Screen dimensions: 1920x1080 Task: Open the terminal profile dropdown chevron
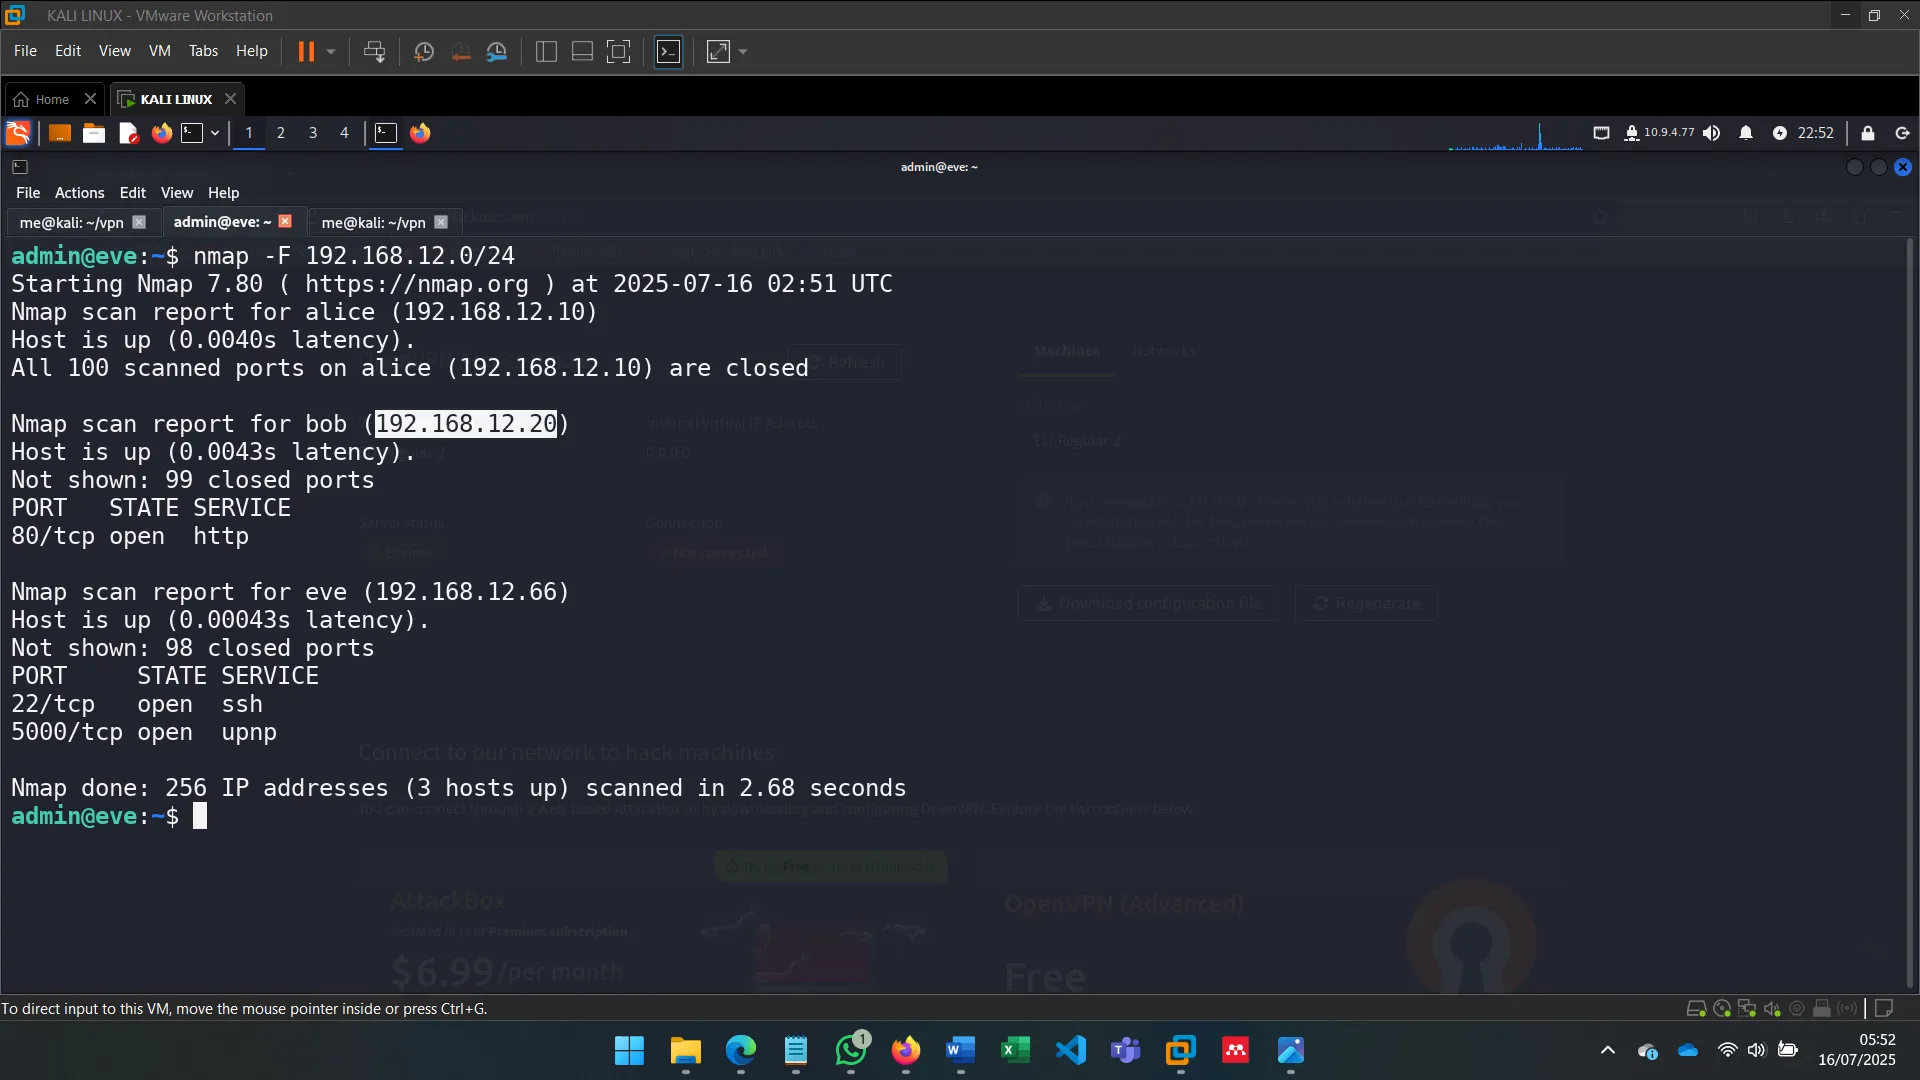point(213,133)
